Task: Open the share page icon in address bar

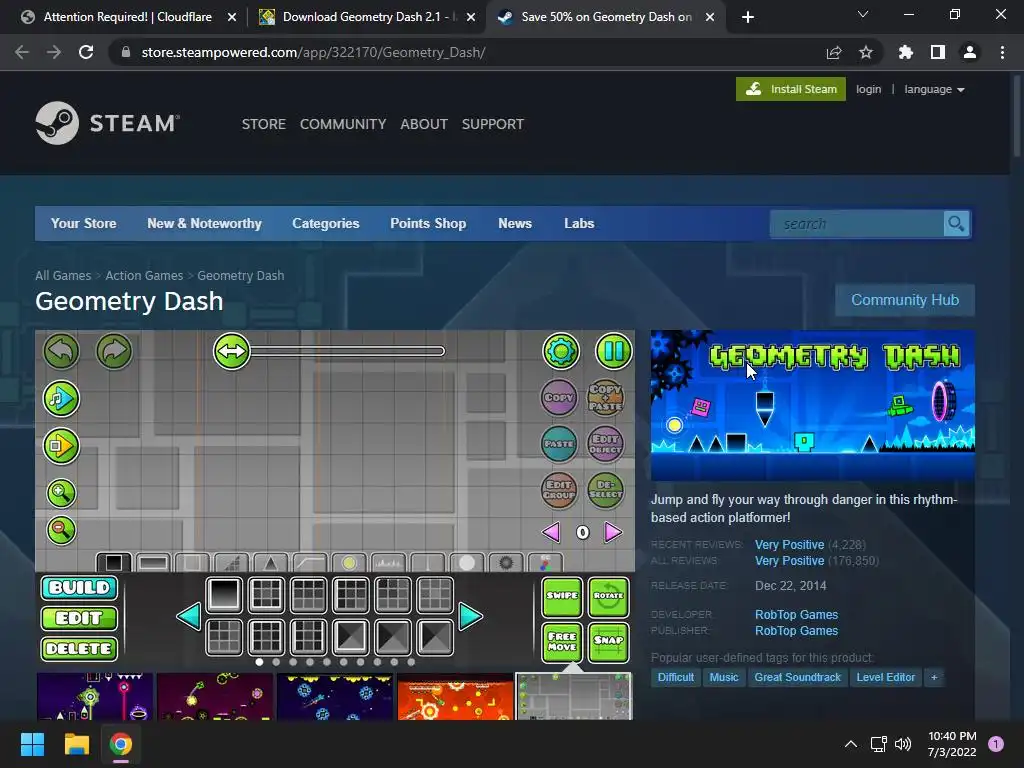Action: click(834, 52)
